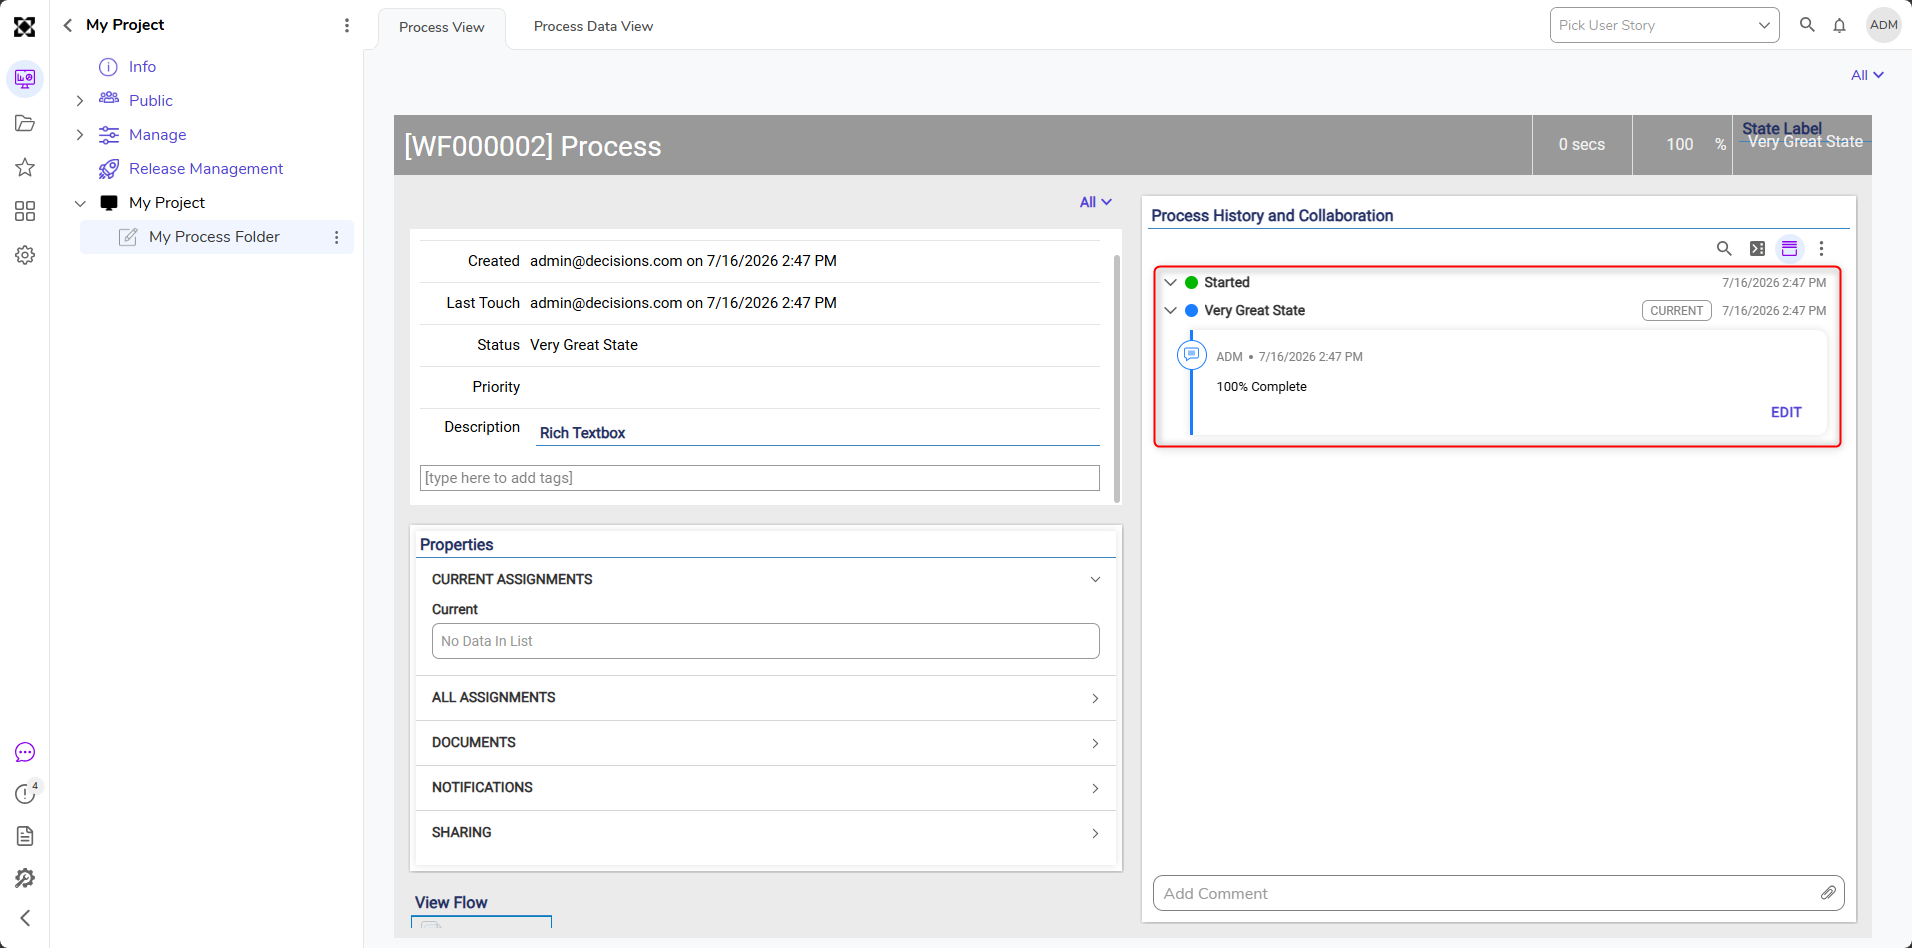Open the Process History kebab menu
The height and width of the screenshot is (948, 1912).
(x=1821, y=249)
